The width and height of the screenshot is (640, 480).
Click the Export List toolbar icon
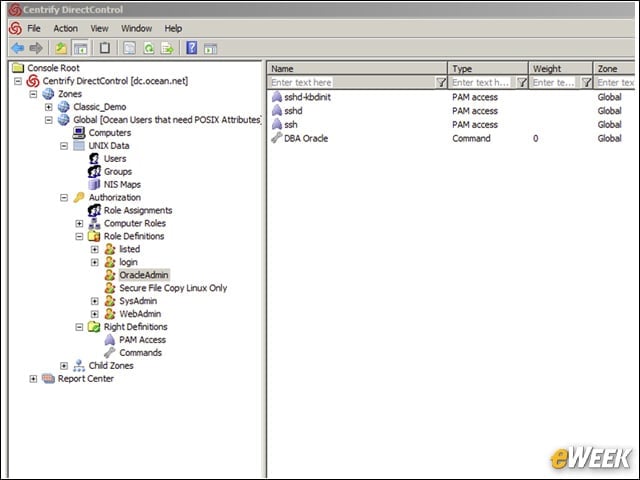click(x=167, y=48)
